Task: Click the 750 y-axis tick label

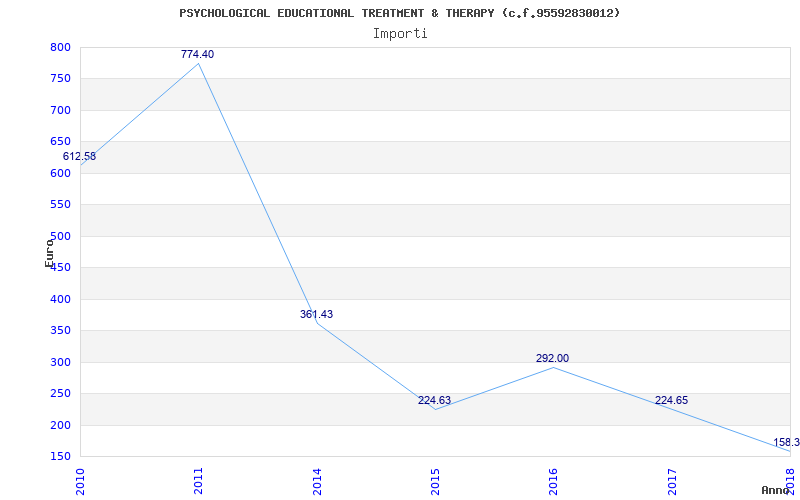Action: (60, 79)
